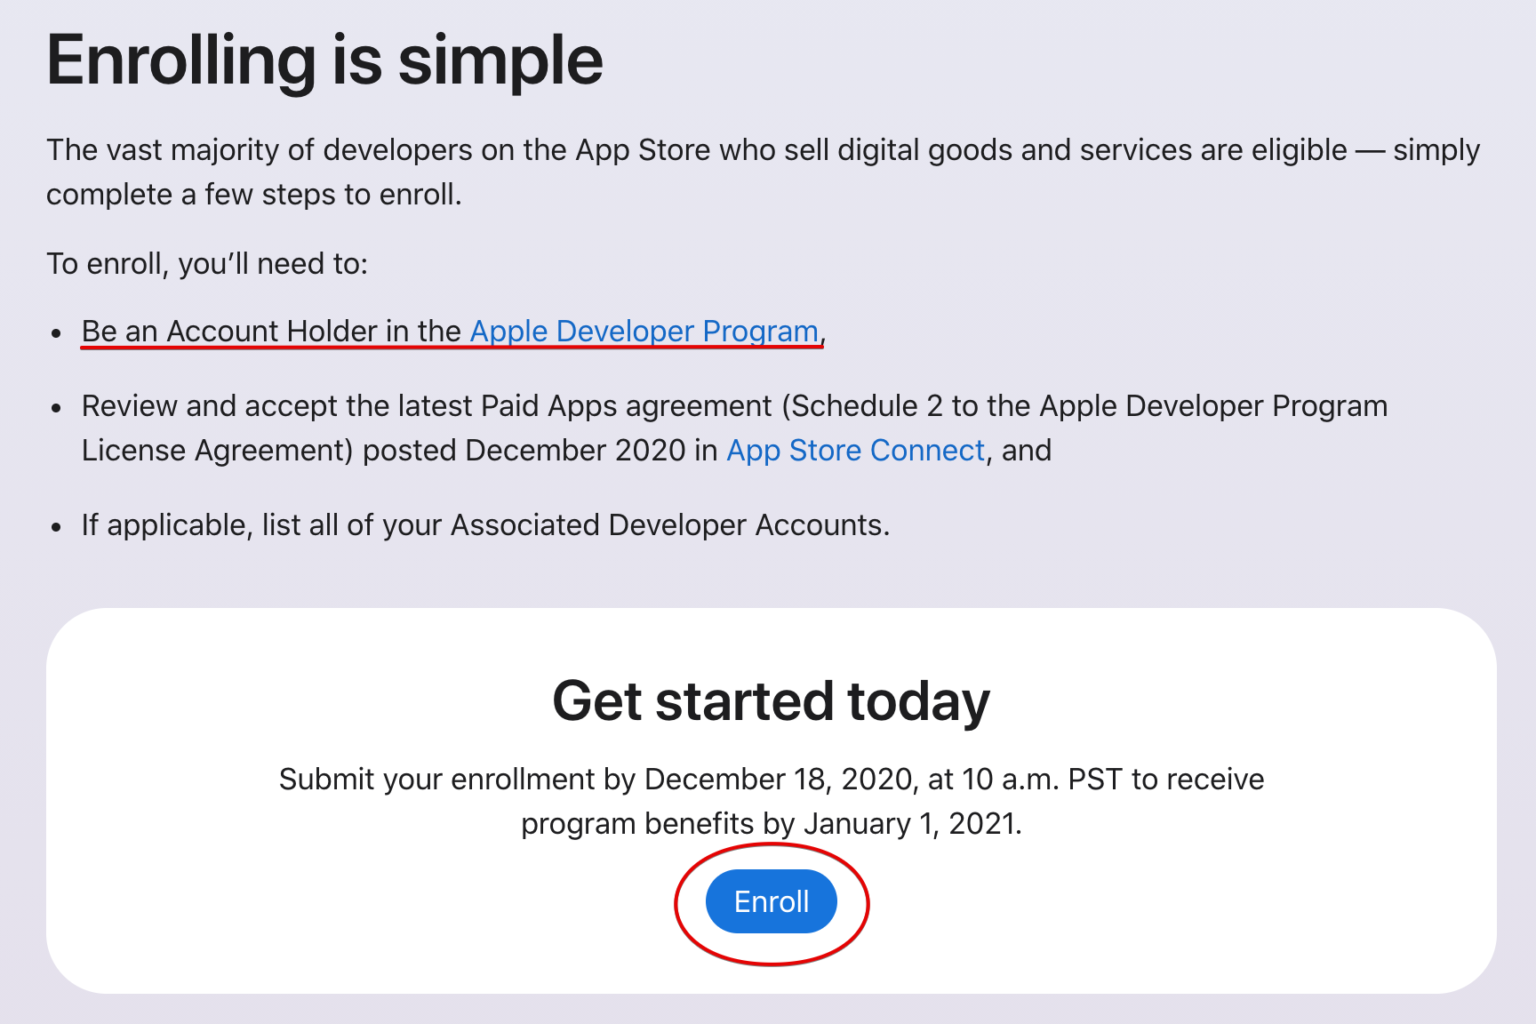Screen dimensions: 1536x1024
Task: Select the Enrolling is simple heading
Action: pyautogui.click(x=324, y=60)
